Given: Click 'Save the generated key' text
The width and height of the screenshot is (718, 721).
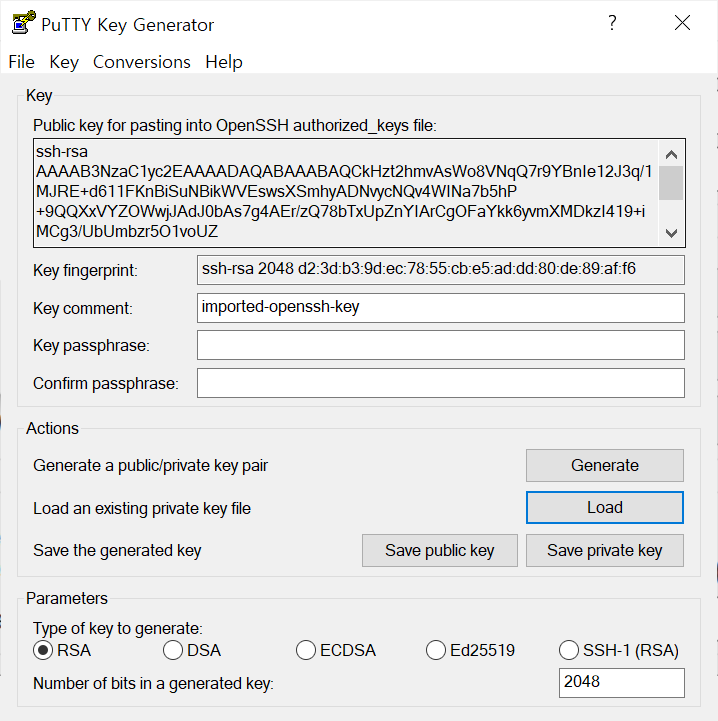Looking at the screenshot, I should point(117,551).
